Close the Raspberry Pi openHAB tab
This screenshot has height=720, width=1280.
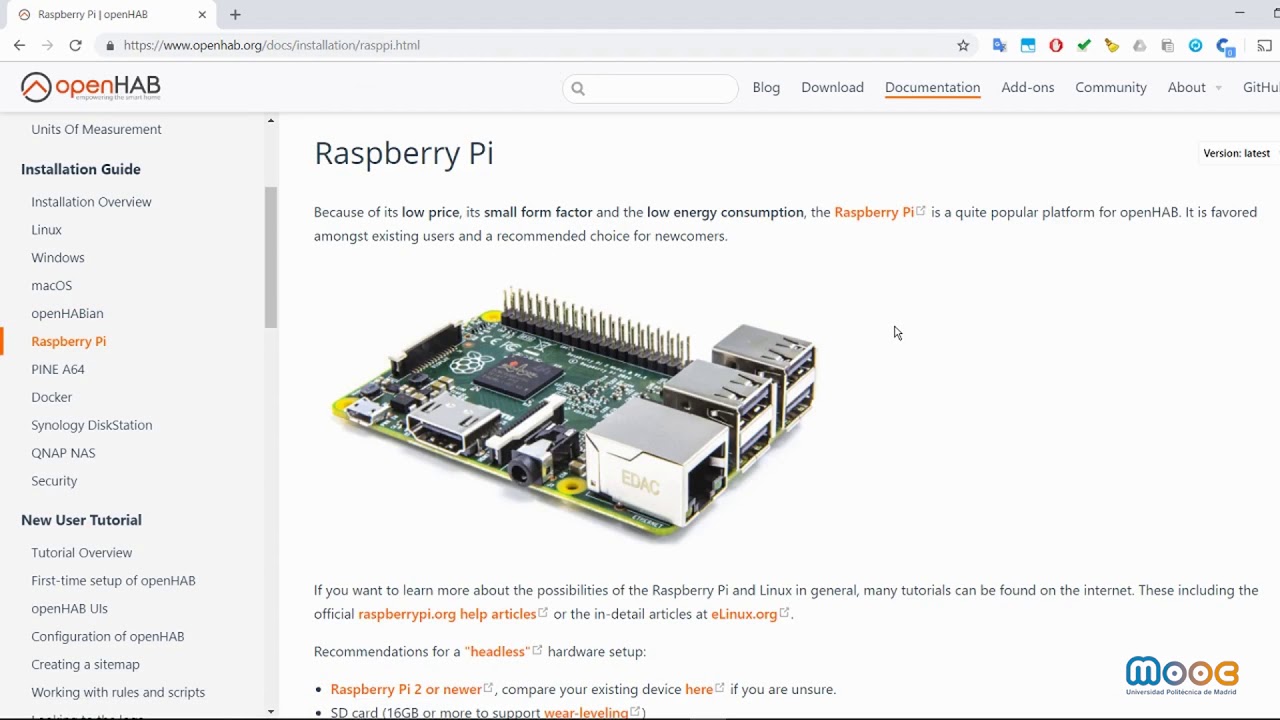(x=202, y=14)
